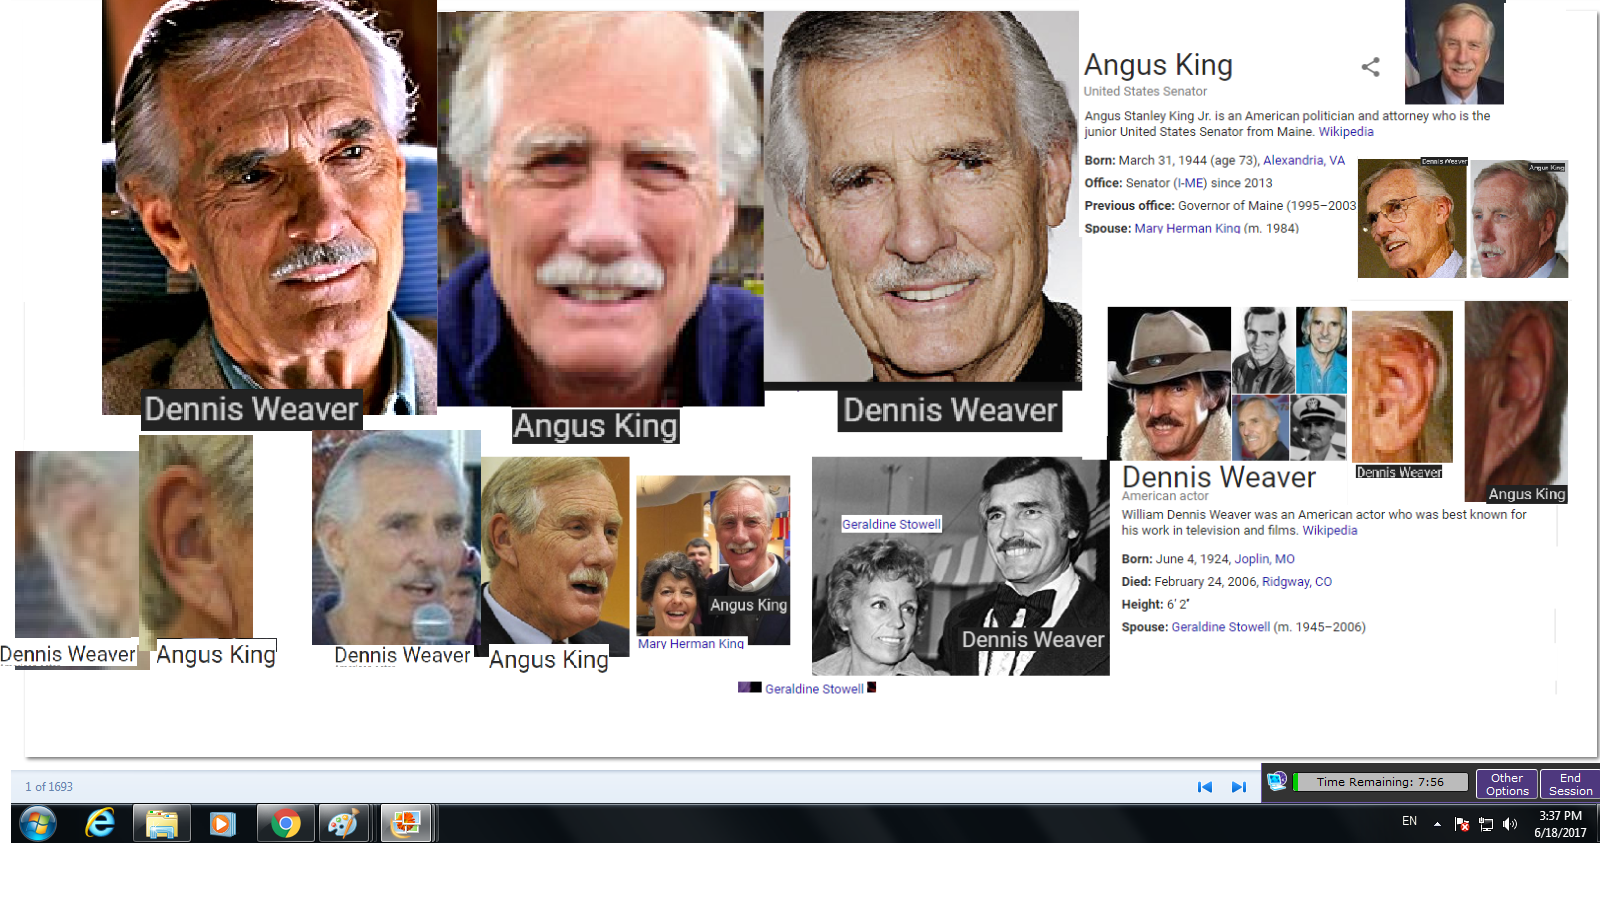Viewport: 1600px width, 900px height.
Task: Open Wikipedia link in Dennis Weaver description
Action: click(1329, 531)
